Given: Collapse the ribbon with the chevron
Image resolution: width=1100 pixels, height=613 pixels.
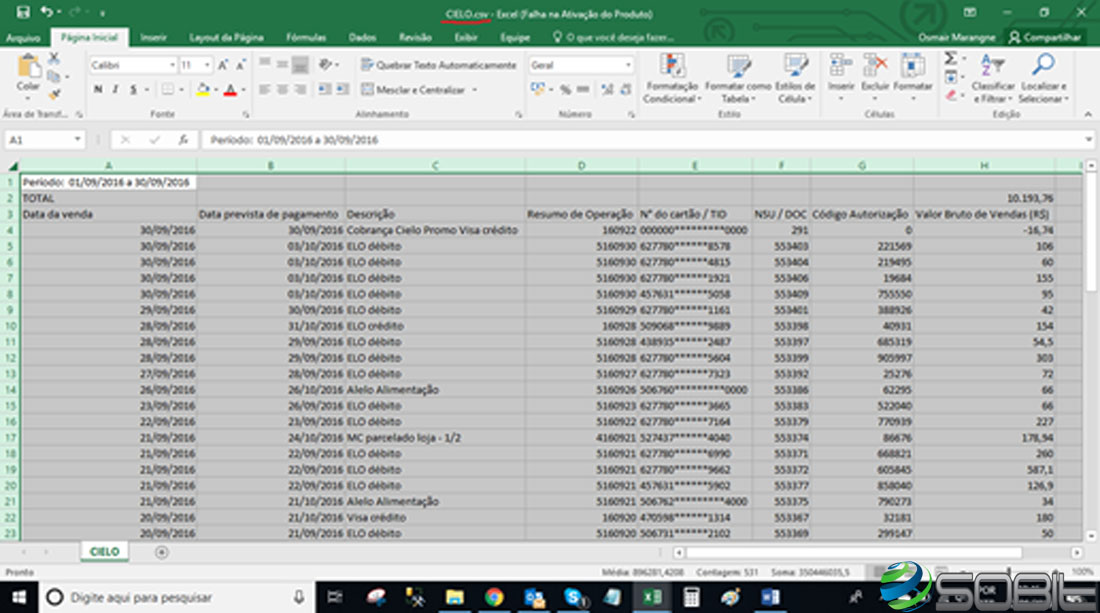Looking at the screenshot, I should 1088,114.
